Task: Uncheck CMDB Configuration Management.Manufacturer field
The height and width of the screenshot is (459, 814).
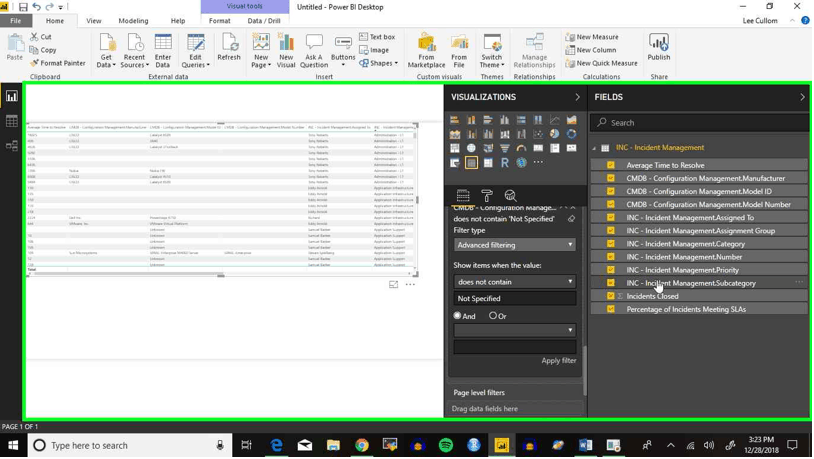Action: [610, 178]
